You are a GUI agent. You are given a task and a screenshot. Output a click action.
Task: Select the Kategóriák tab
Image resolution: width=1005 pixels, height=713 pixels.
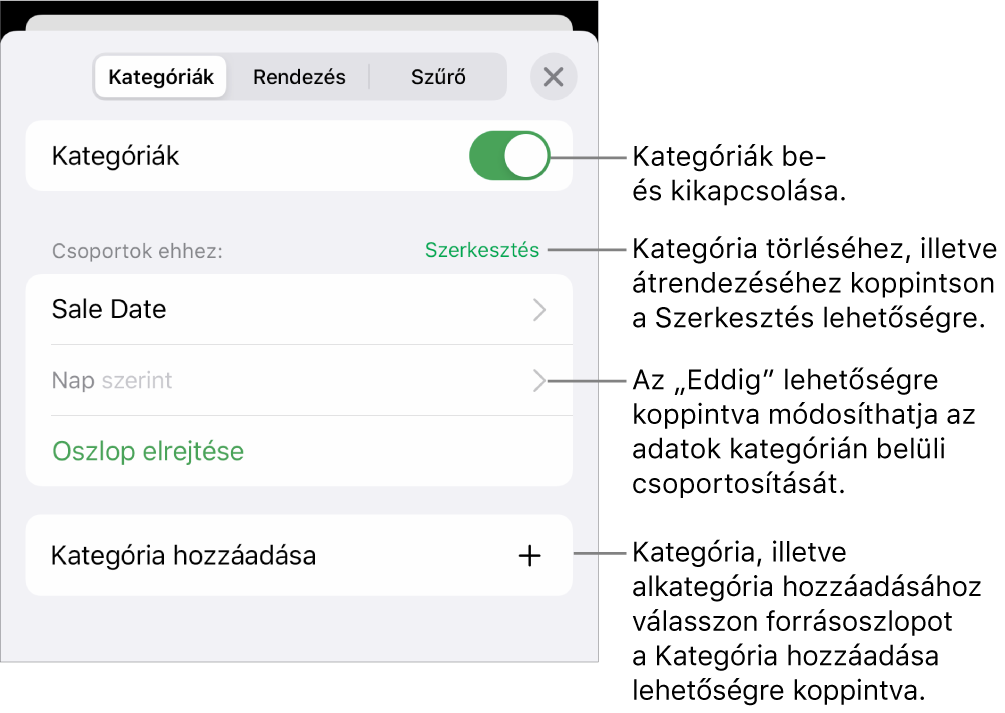161,76
